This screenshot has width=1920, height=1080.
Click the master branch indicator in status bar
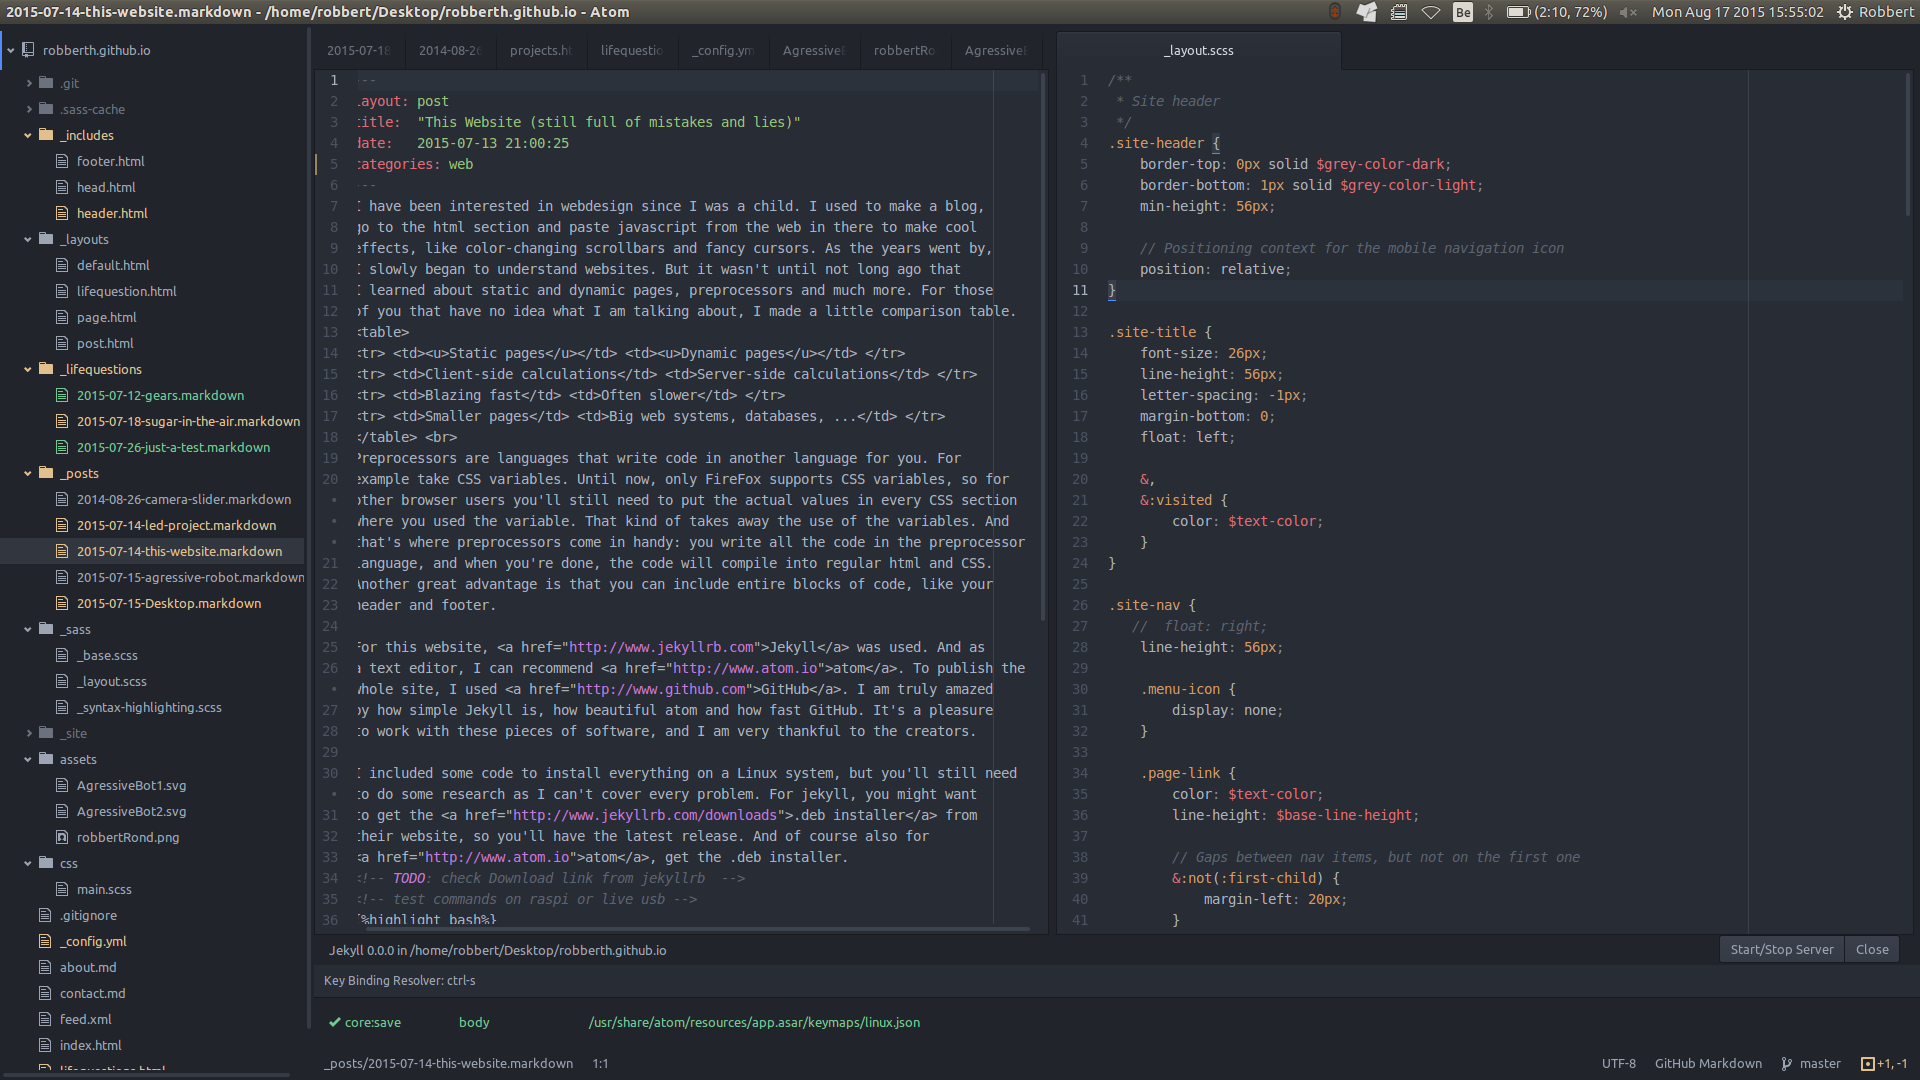[x=1820, y=1063]
